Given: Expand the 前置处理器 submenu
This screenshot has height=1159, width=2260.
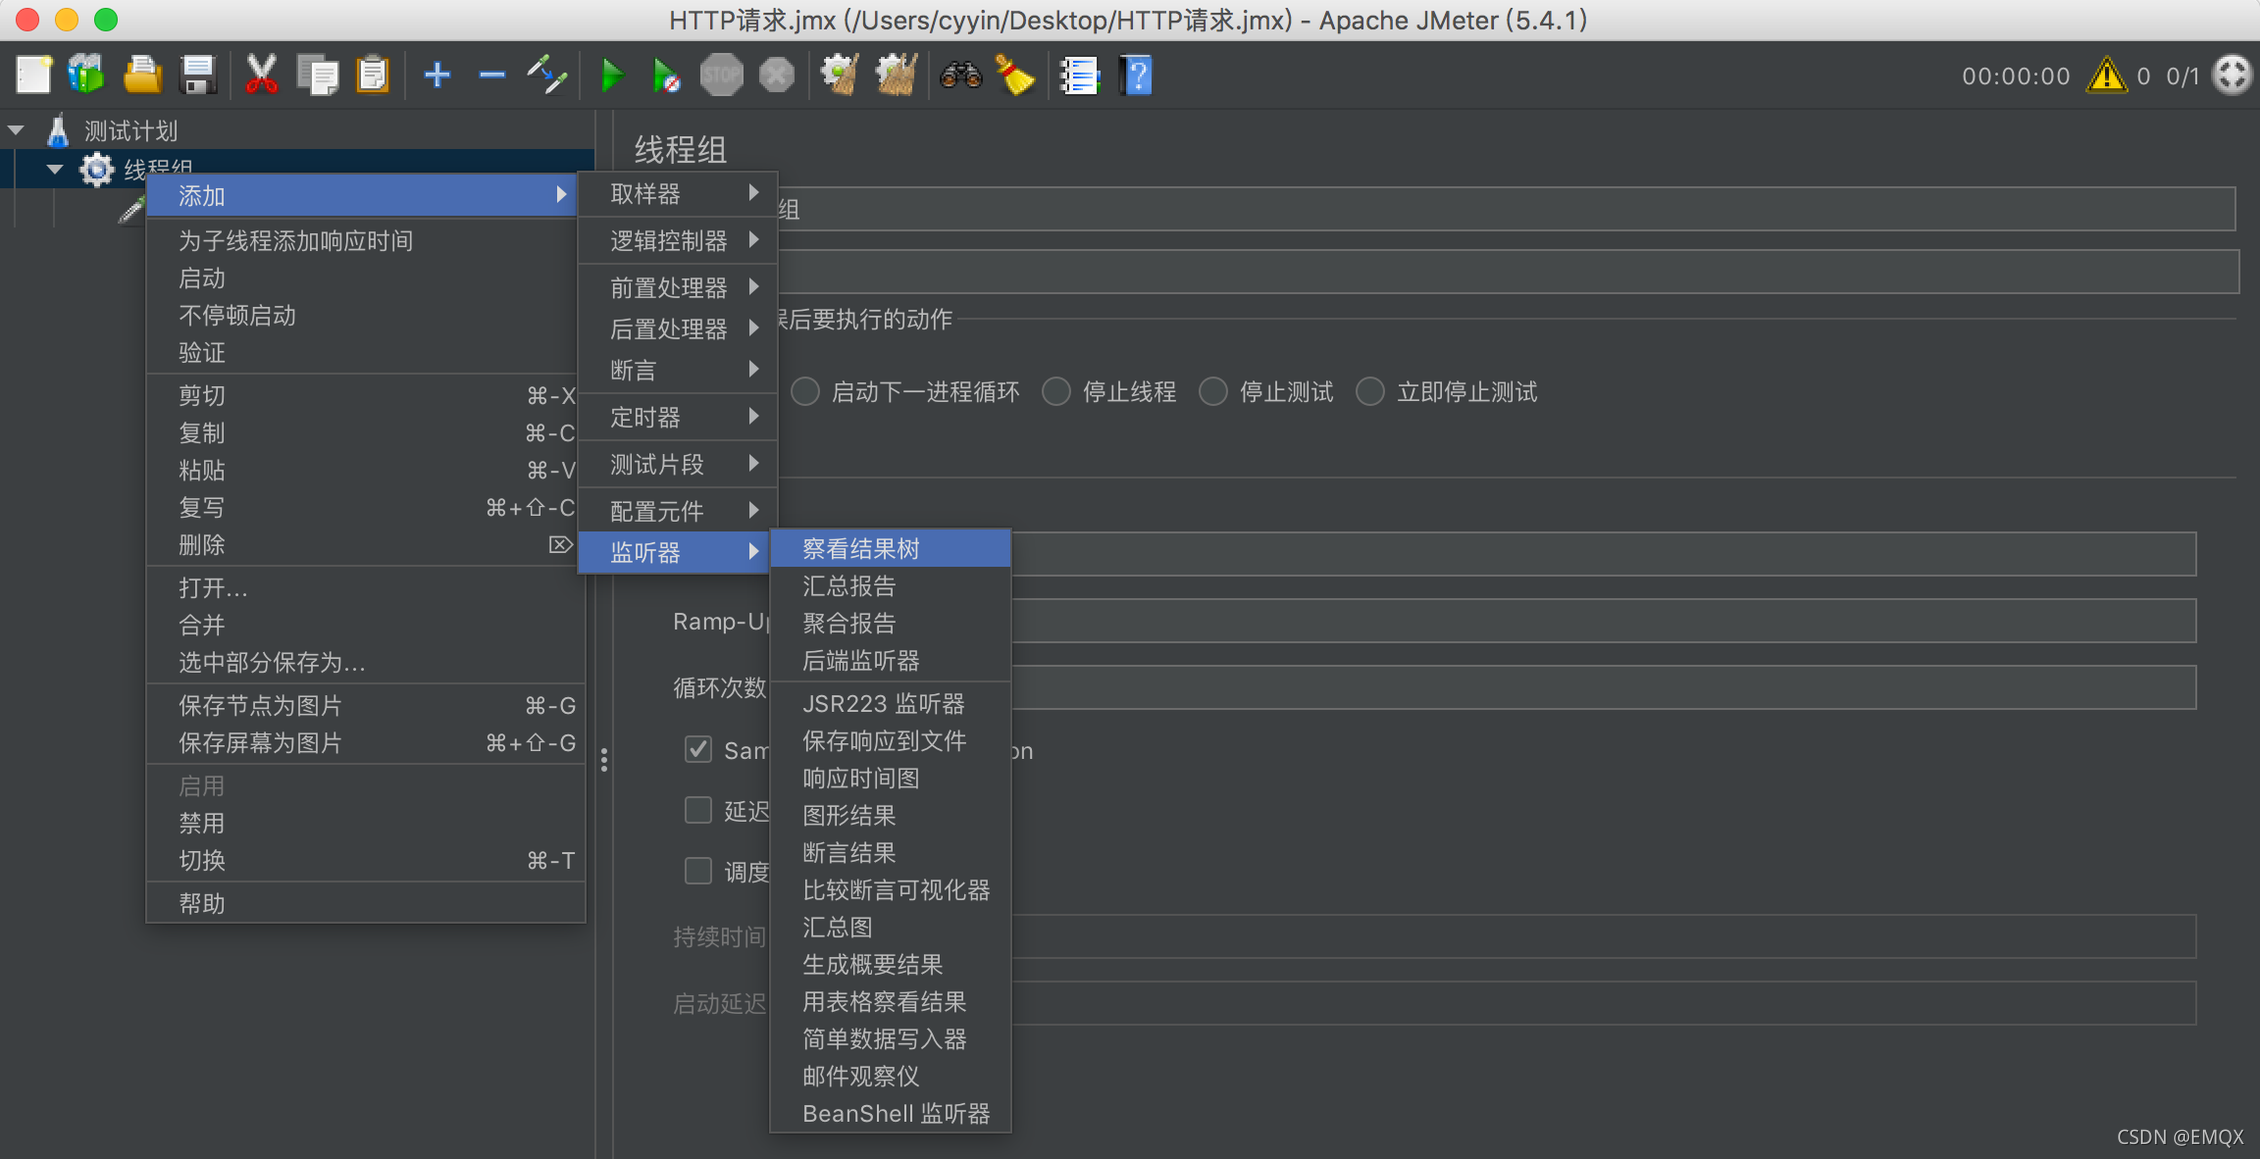Looking at the screenshot, I should 678,288.
